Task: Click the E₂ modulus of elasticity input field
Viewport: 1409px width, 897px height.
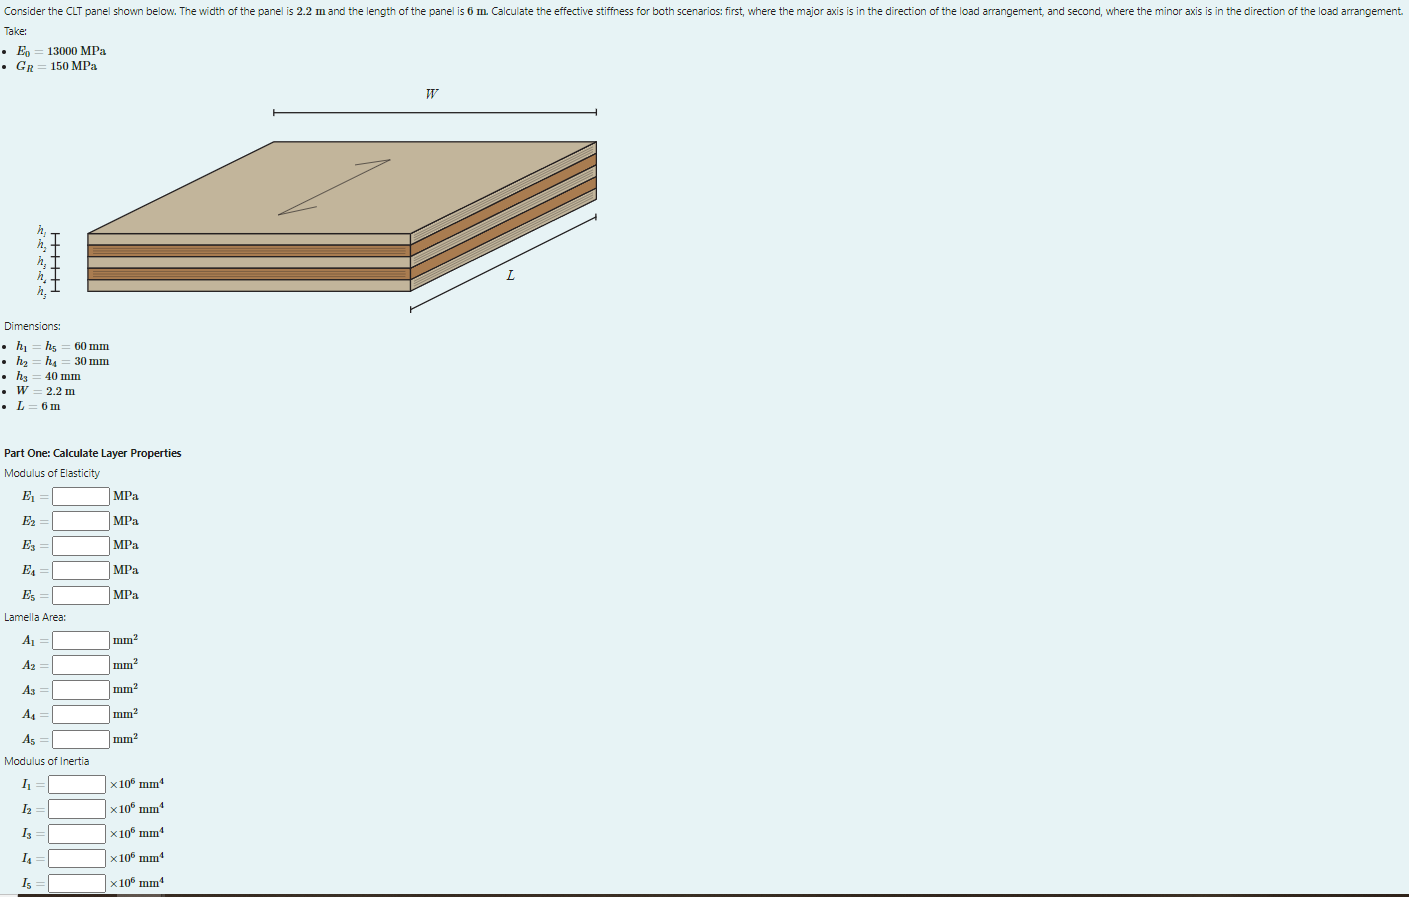Action: pos(81,520)
